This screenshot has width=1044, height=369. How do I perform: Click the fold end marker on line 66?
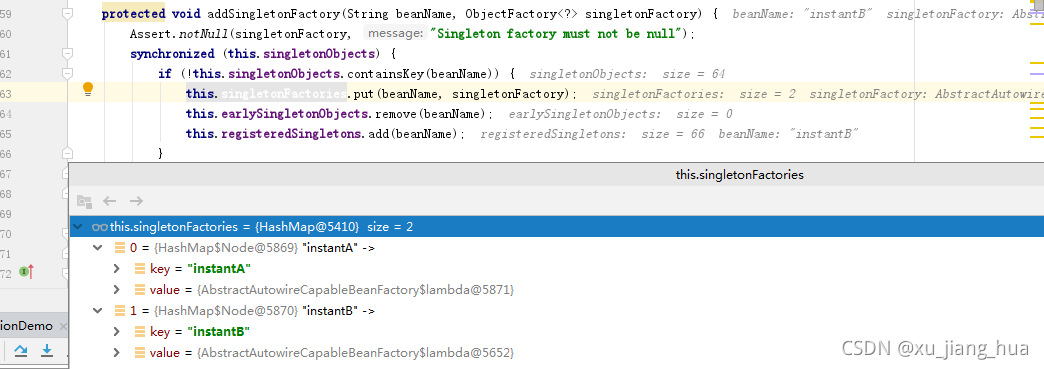pos(67,153)
